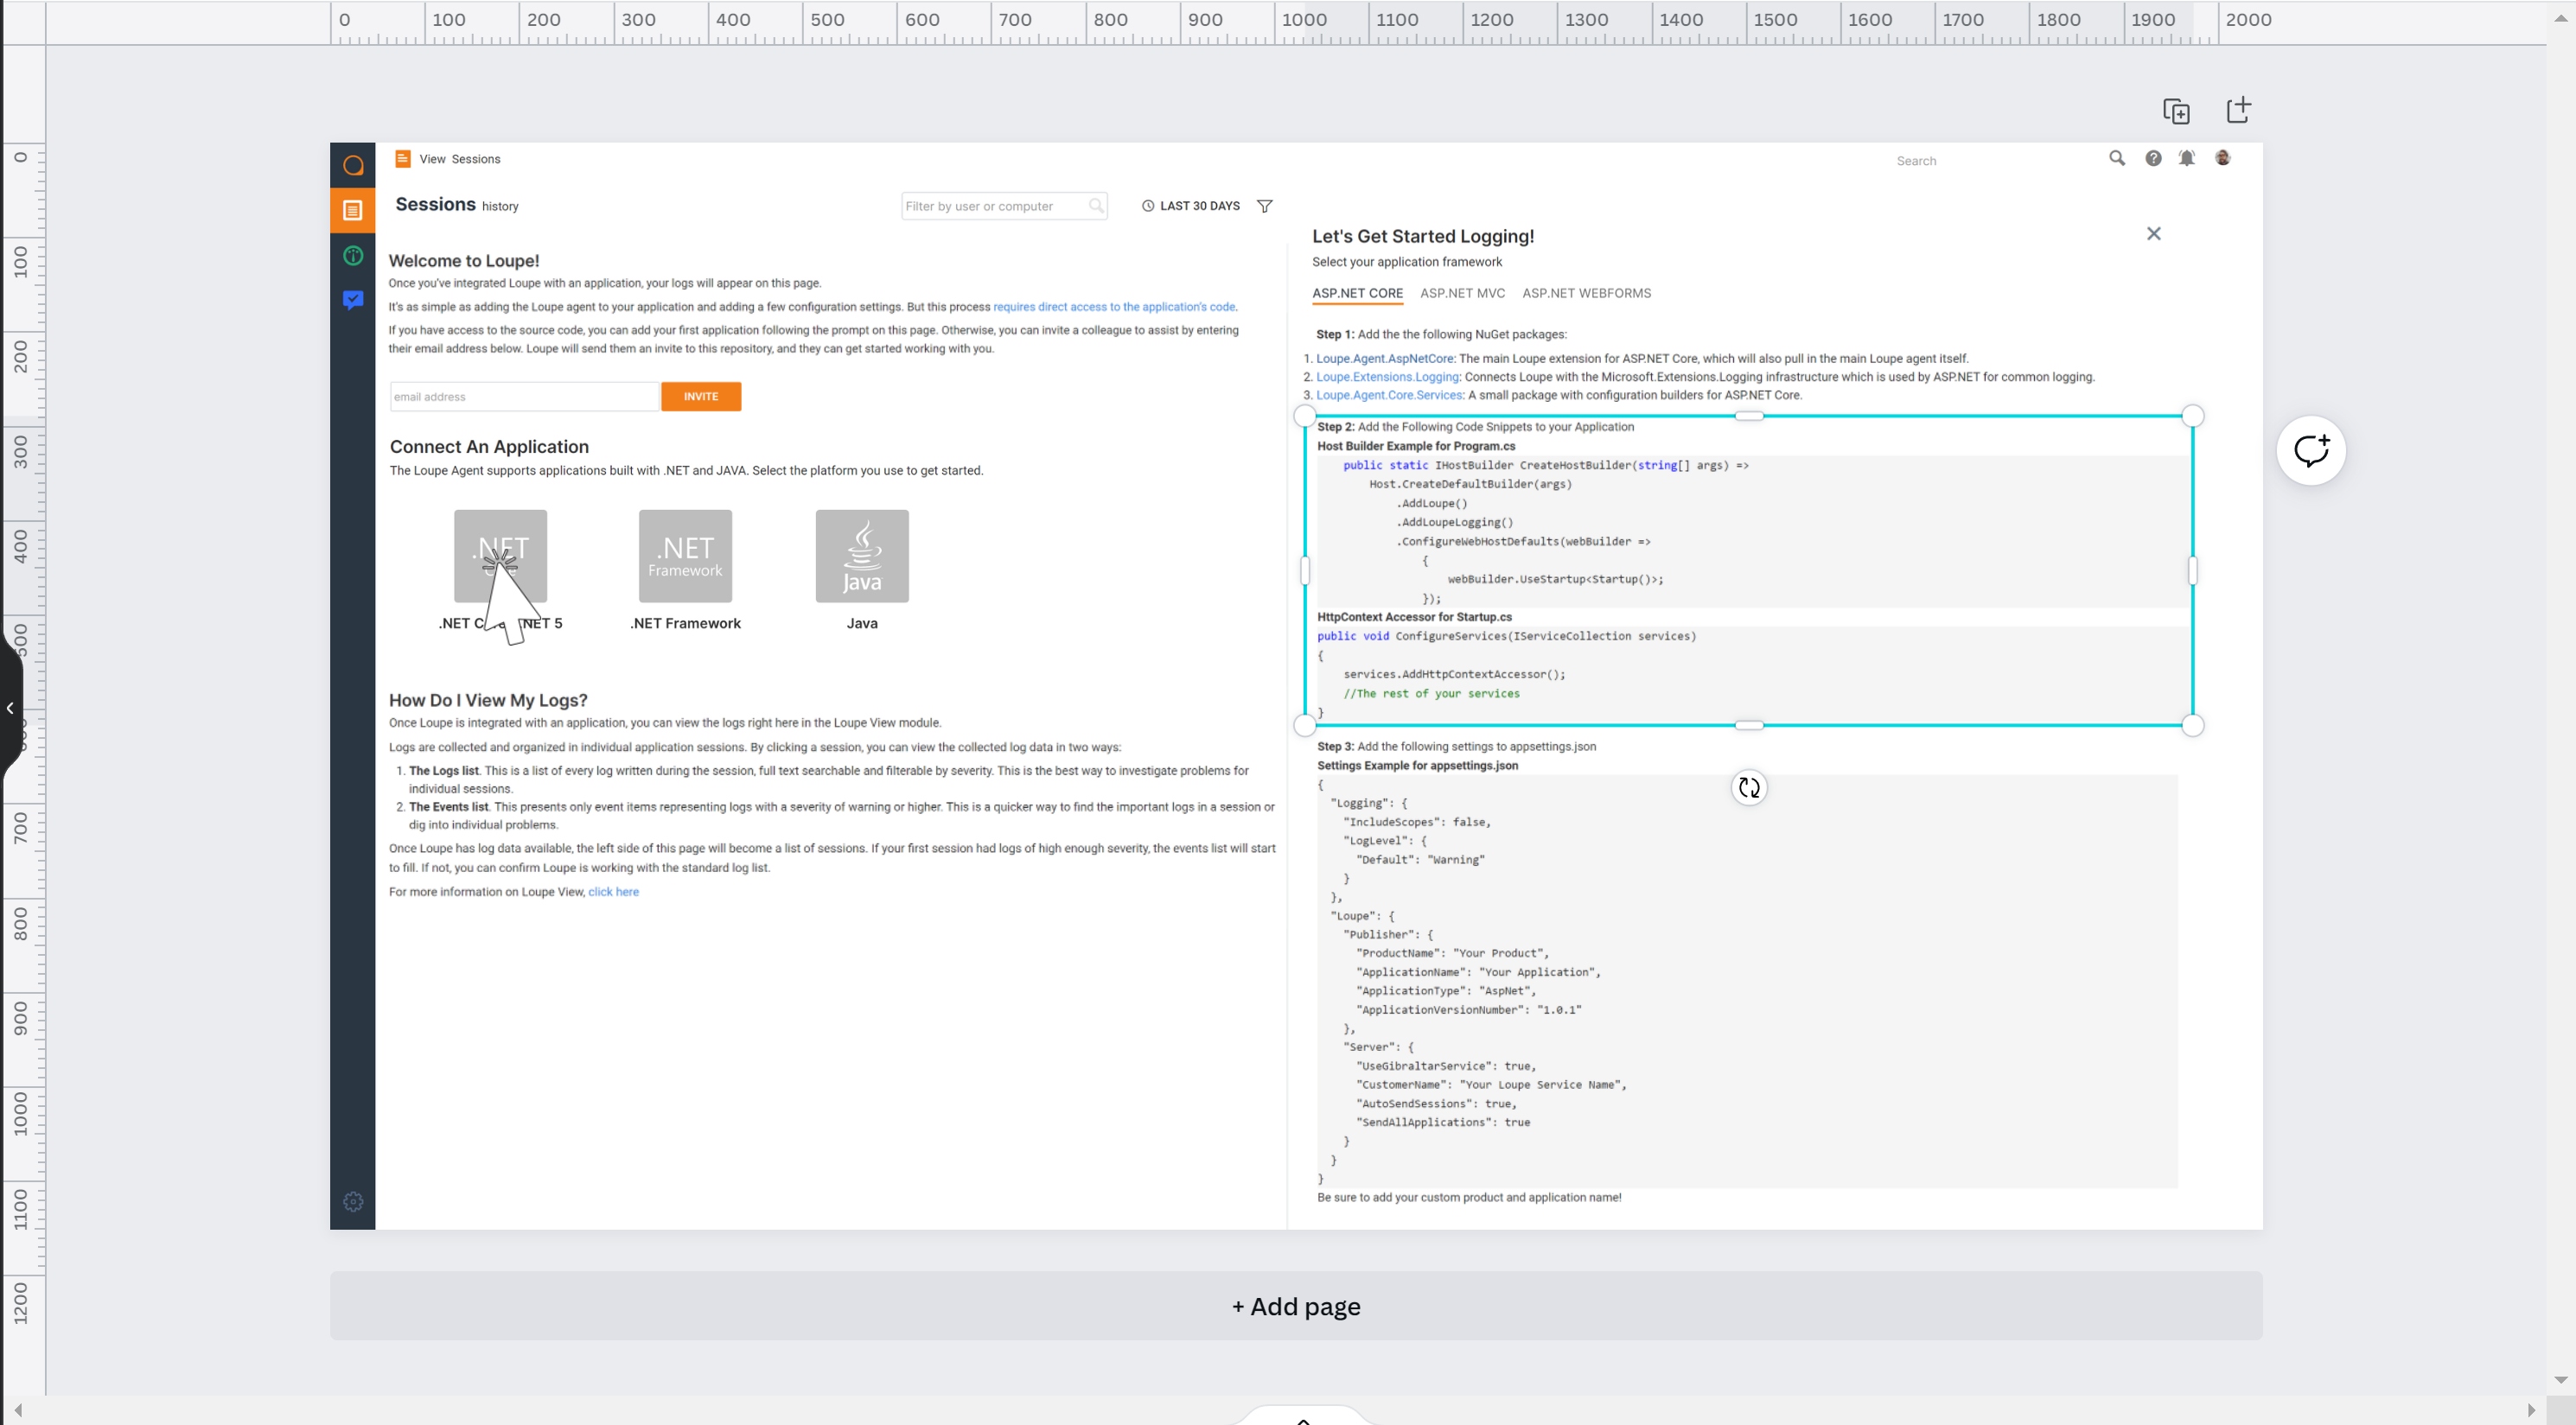The width and height of the screenshot is (2576, 1425).
Task: Click the 'View Sessions' breadcrumb text
Action: point(460,159)
